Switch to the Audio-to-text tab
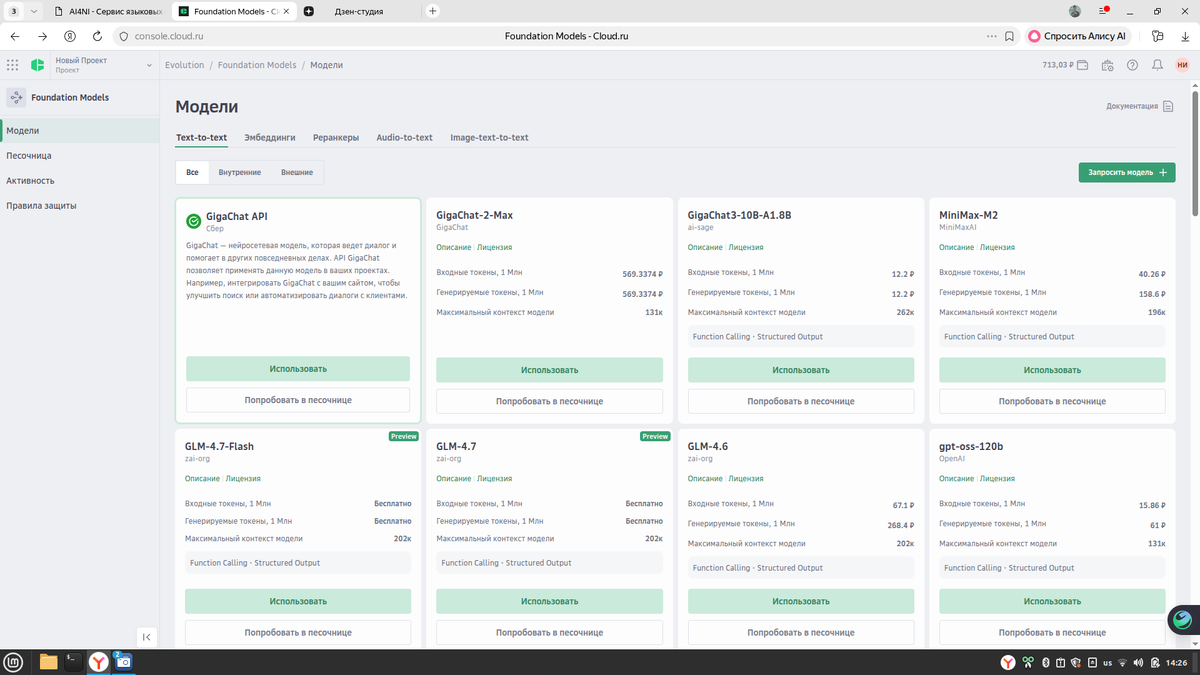The image size is (1200, 675). click(x=404, y=137)
